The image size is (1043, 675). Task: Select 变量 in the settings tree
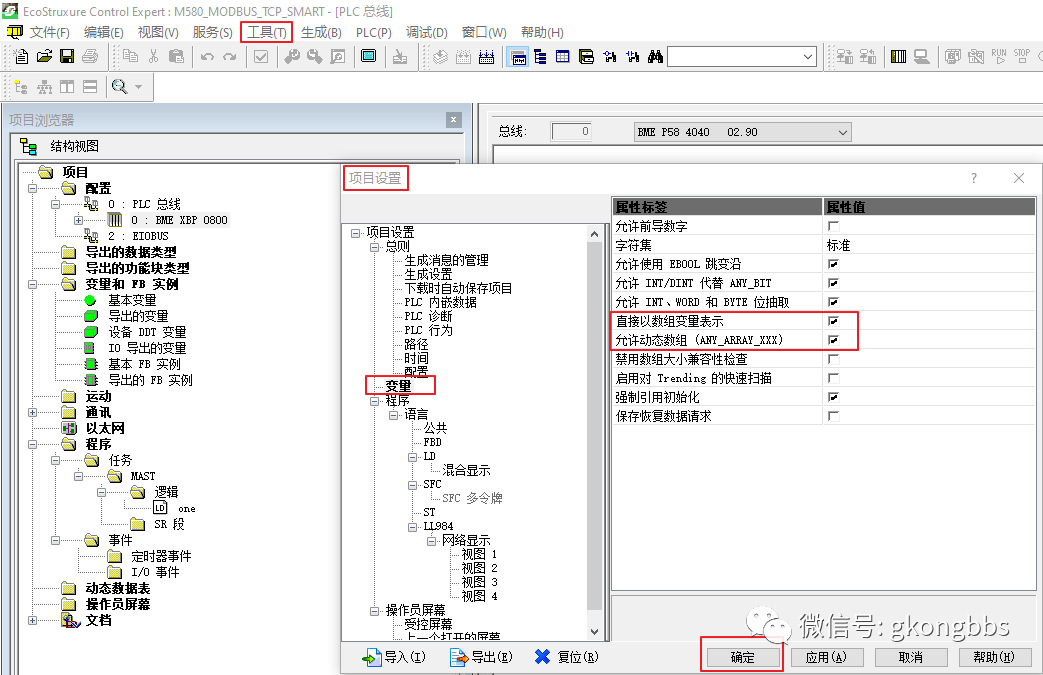[398, 386]
